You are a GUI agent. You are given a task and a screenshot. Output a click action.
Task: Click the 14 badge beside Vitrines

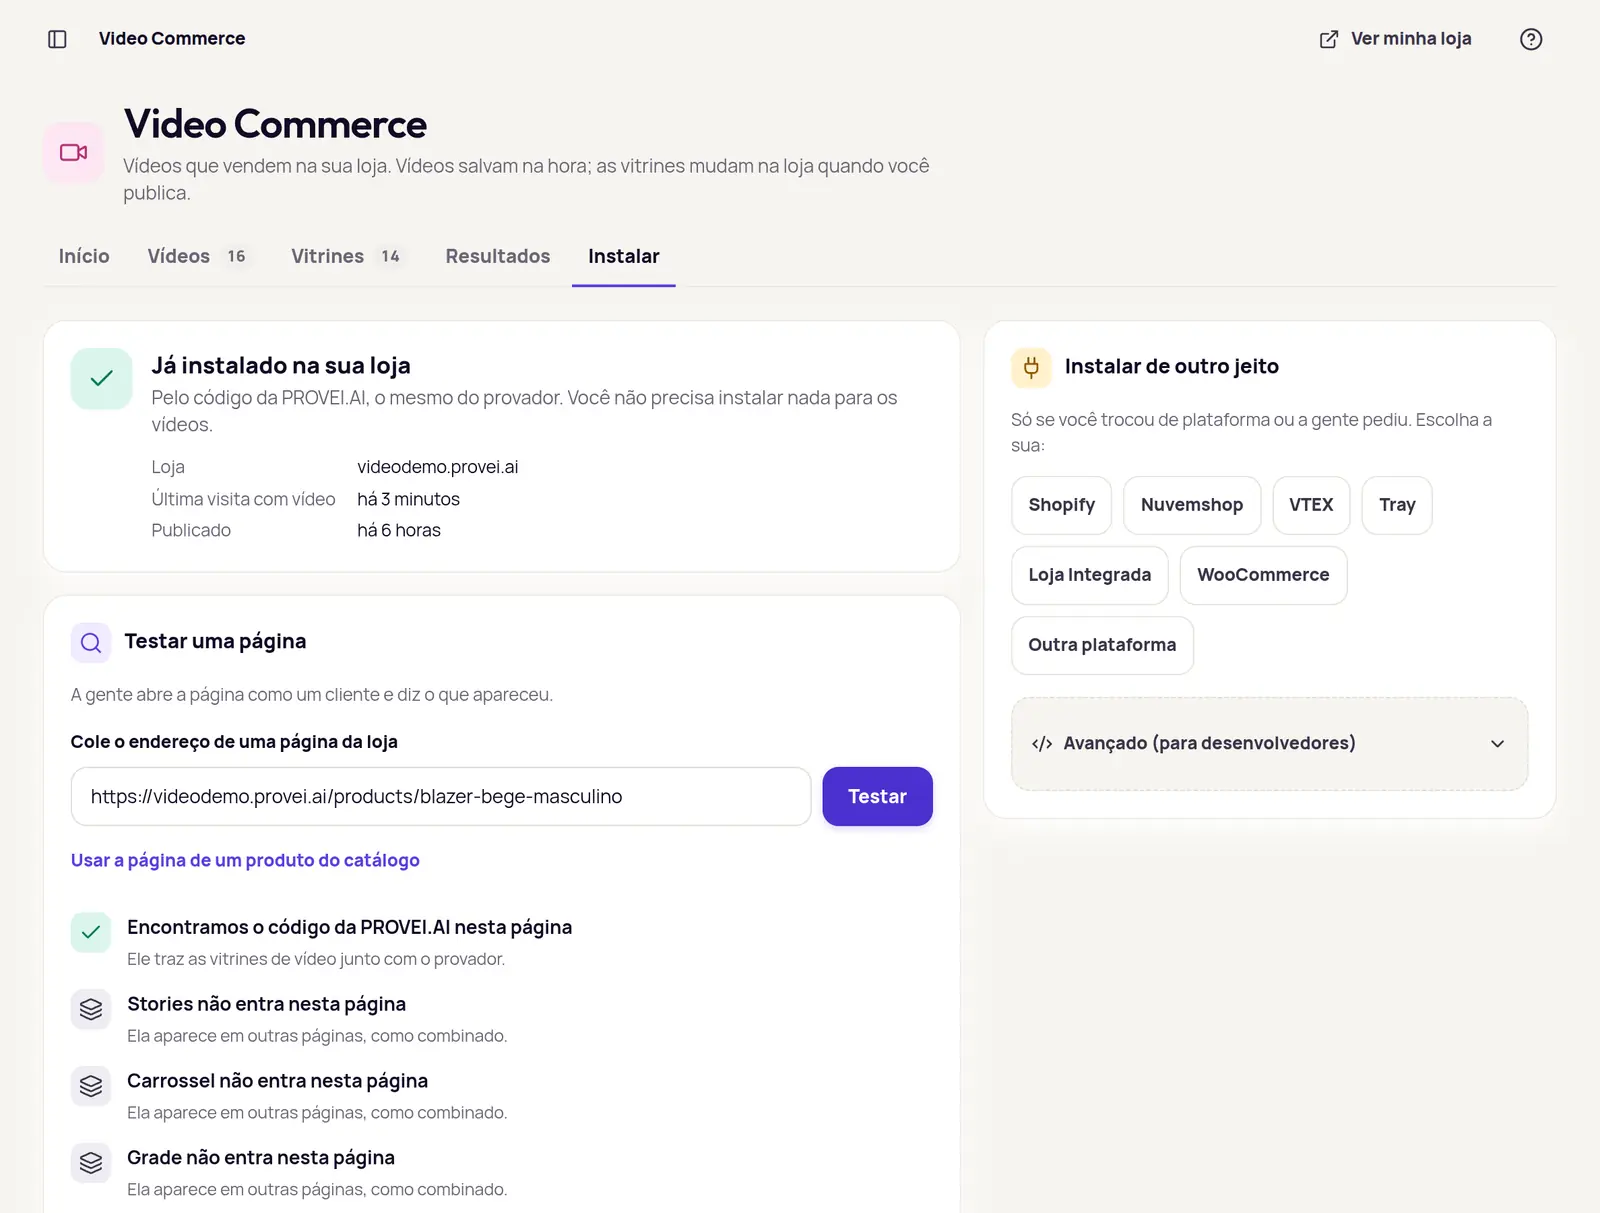pyautogui.click(x=390, y=256)
